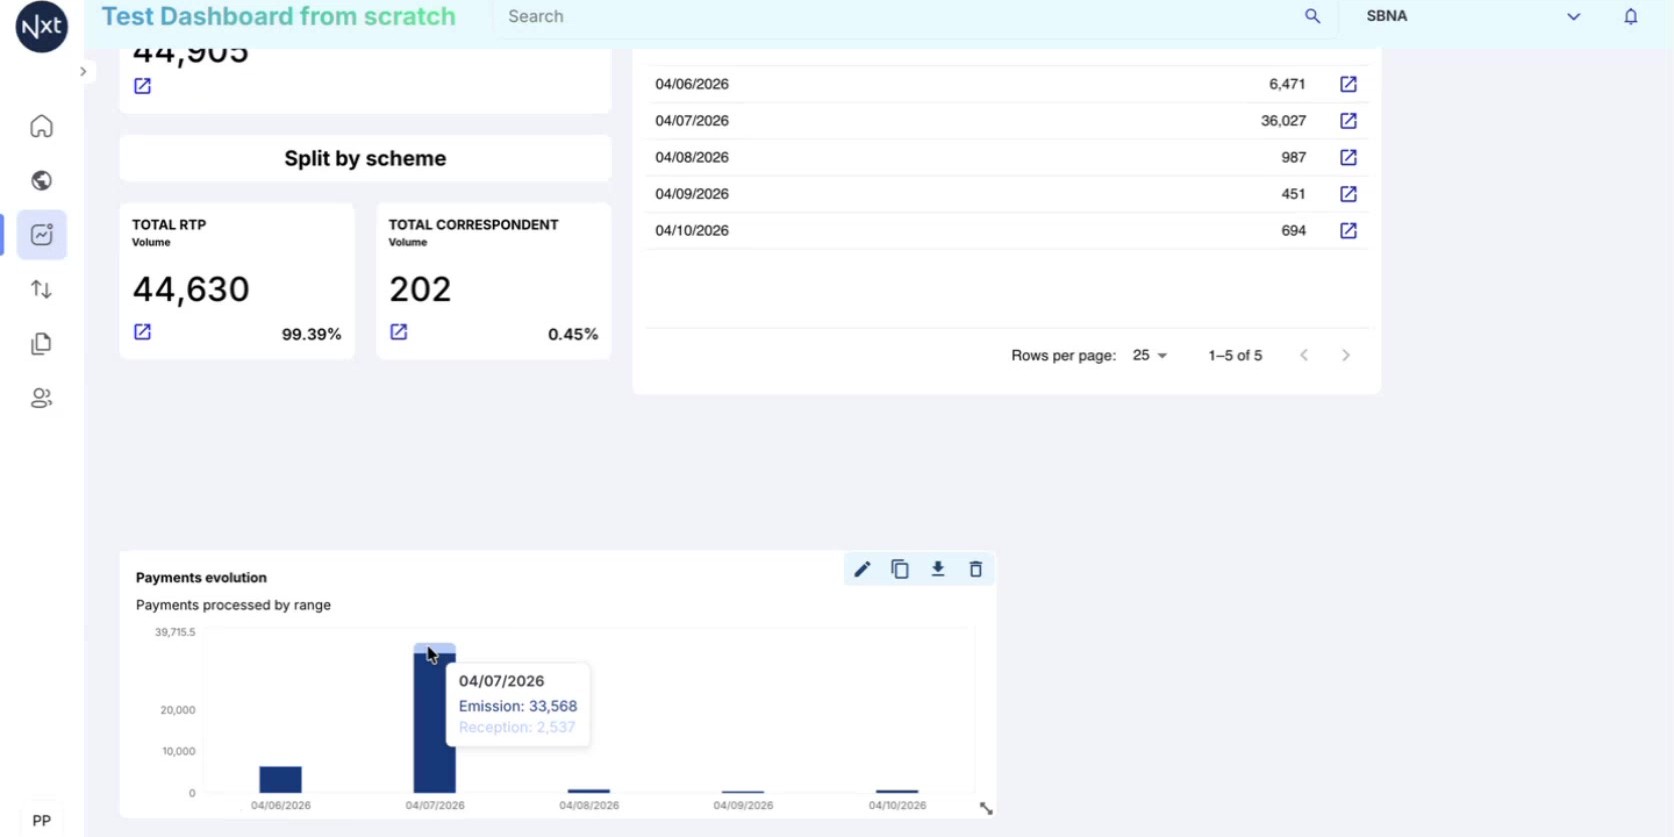The width and height of the screenshot is (1674, 837).
Task: Edit the Payments evolution widget
Action: click(x=862, y=570)
